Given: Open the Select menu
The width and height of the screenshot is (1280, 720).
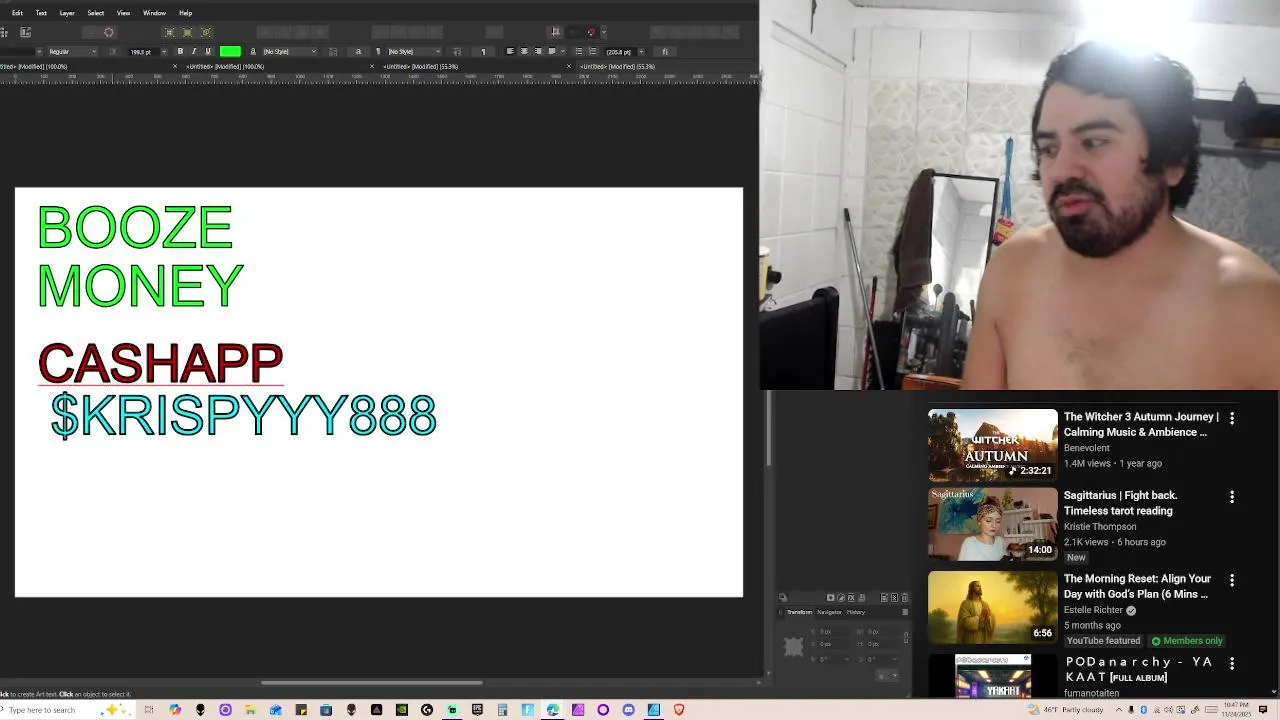Looking at the screenshot, I should point(96,13).
